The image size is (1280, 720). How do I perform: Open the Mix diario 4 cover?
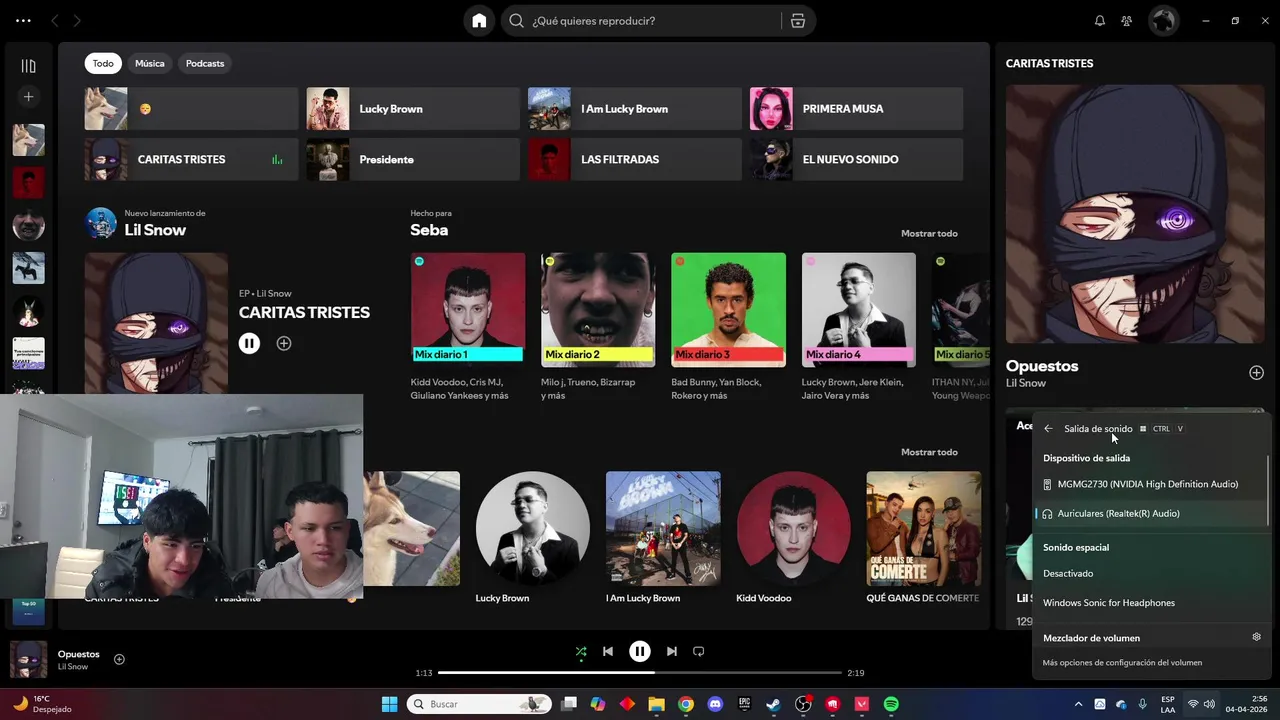(859, 310)
